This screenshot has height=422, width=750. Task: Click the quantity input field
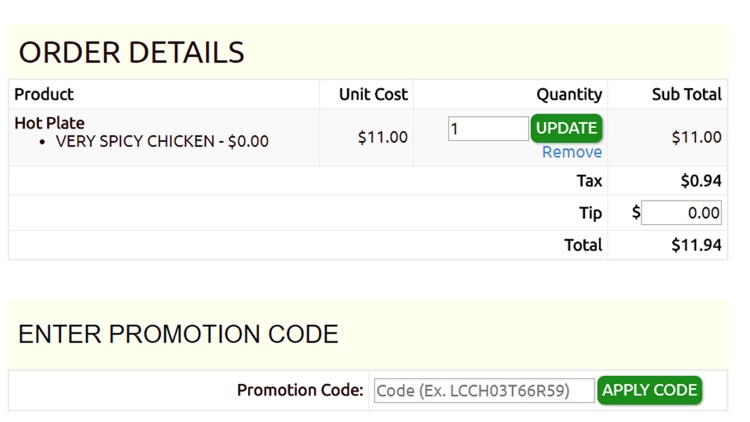click(x=487, y=128)
